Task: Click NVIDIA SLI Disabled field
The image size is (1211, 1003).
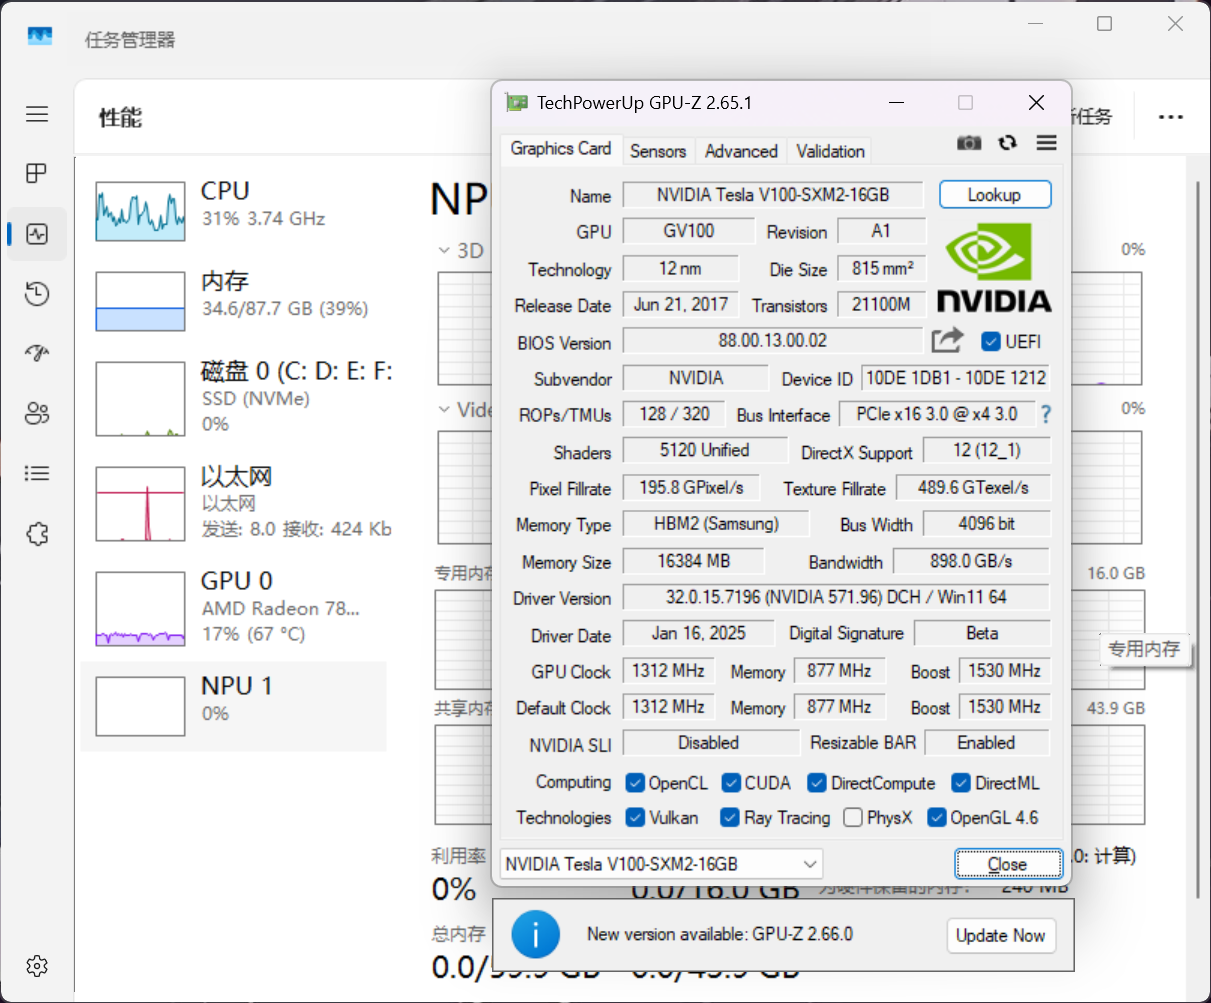Action: click(x=711, y=743)
